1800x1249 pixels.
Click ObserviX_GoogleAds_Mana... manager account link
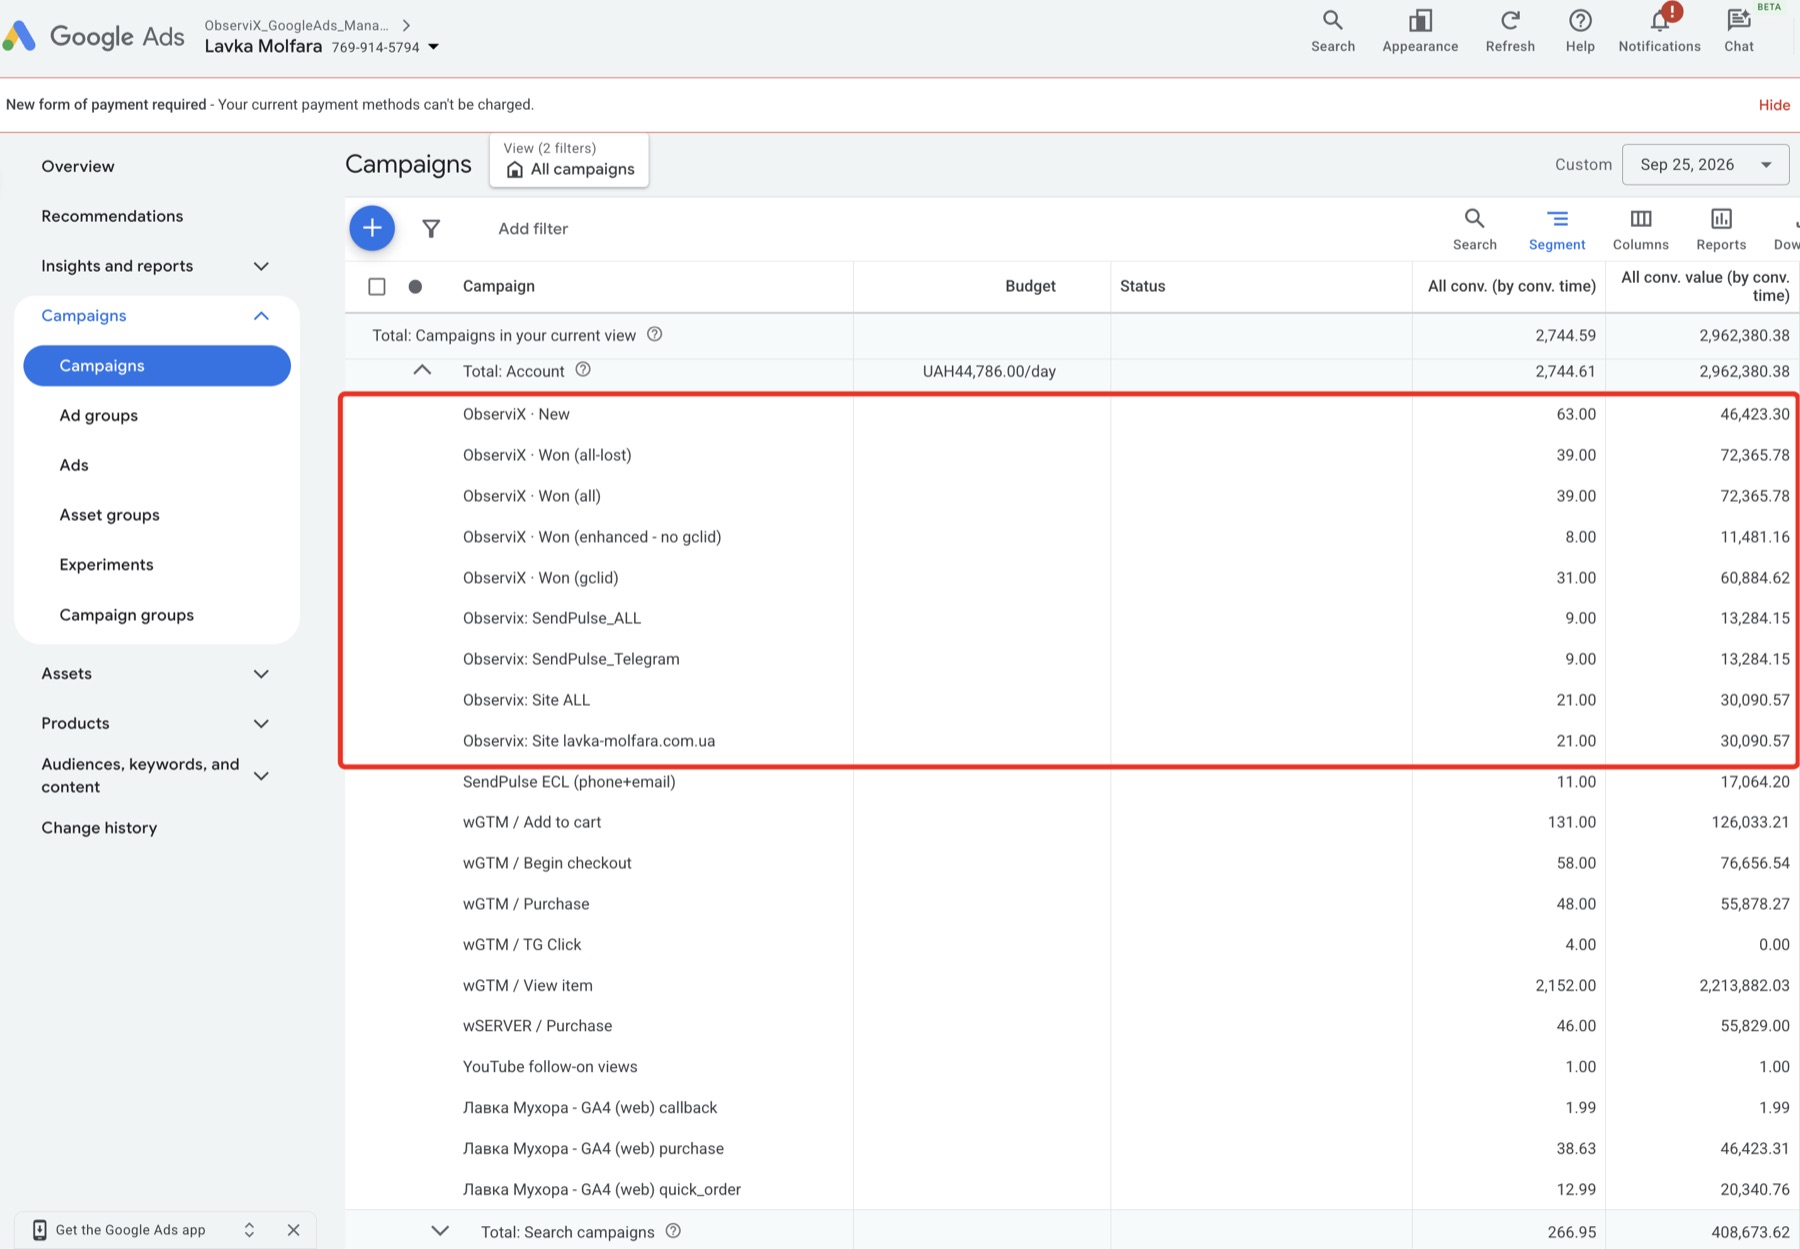click(x=296, y=25)
